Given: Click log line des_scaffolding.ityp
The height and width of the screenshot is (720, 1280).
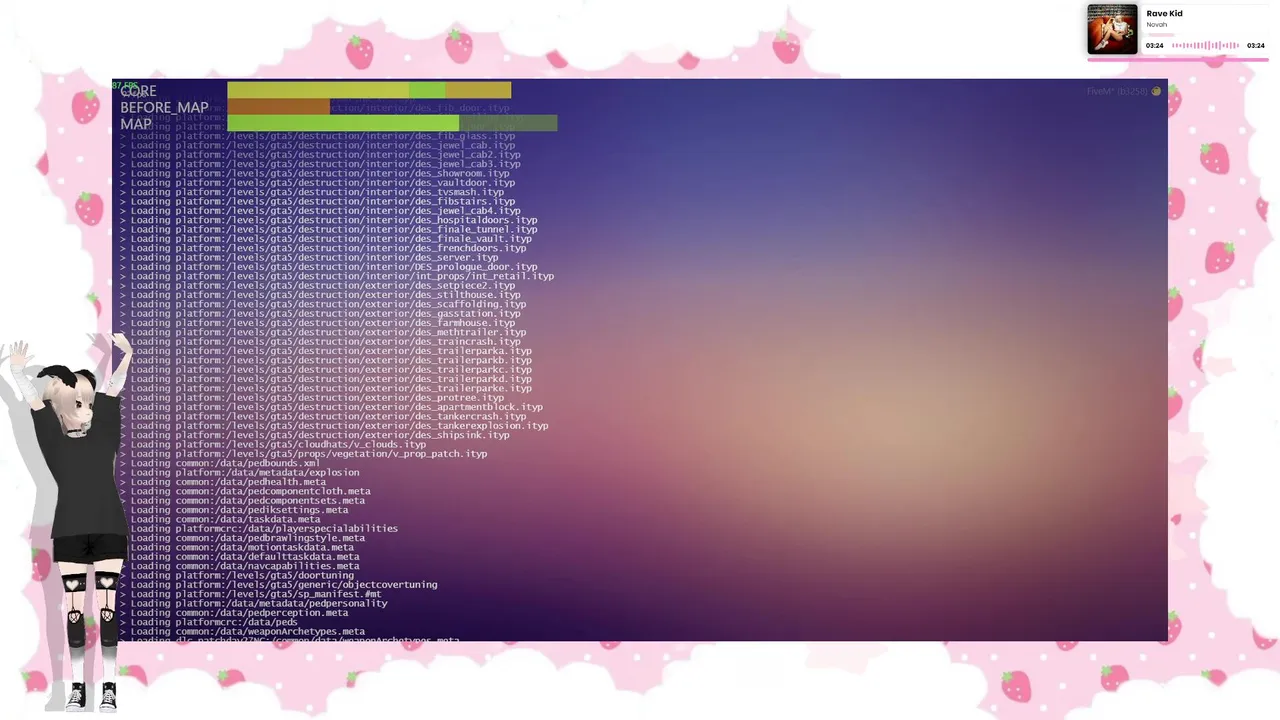Looking at the screenshot, I should click(323, 304).
